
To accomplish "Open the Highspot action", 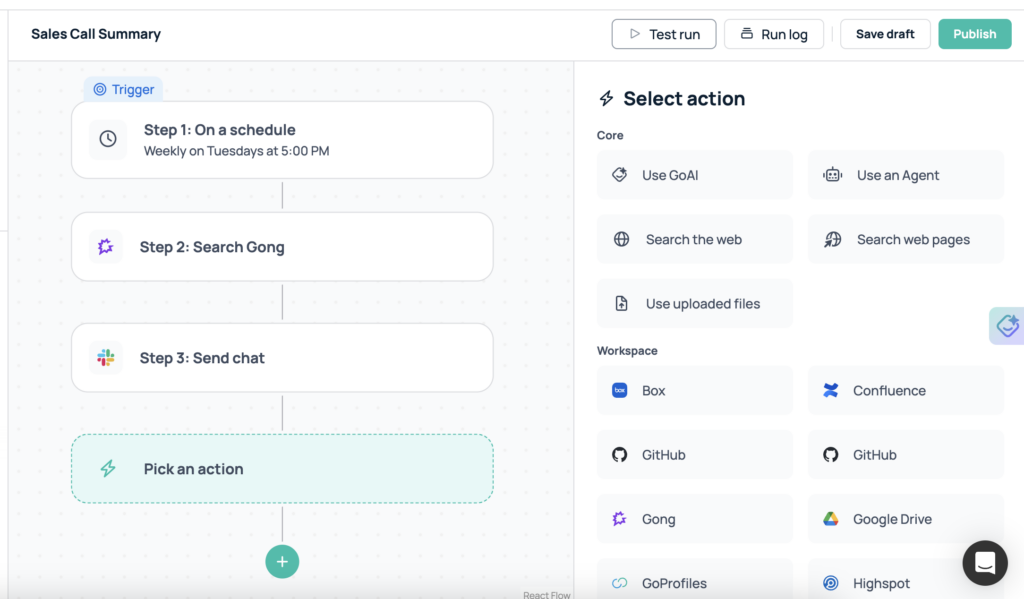I will pos(905,583).
